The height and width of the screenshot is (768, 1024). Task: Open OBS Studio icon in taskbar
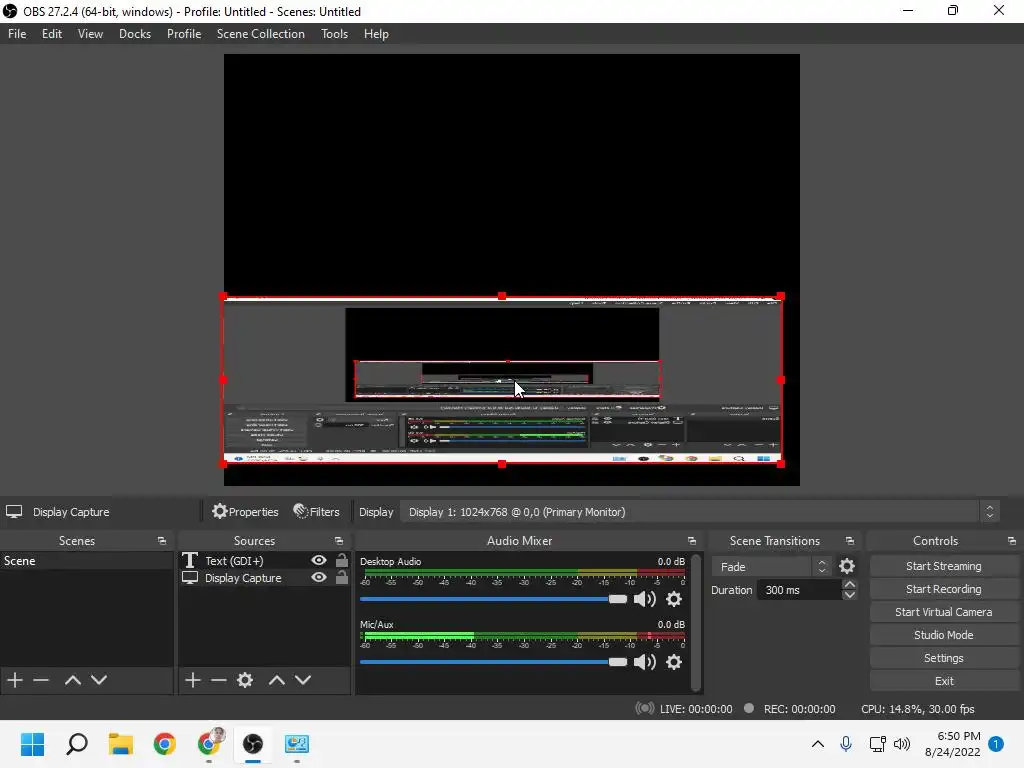(x=253, y=744)
